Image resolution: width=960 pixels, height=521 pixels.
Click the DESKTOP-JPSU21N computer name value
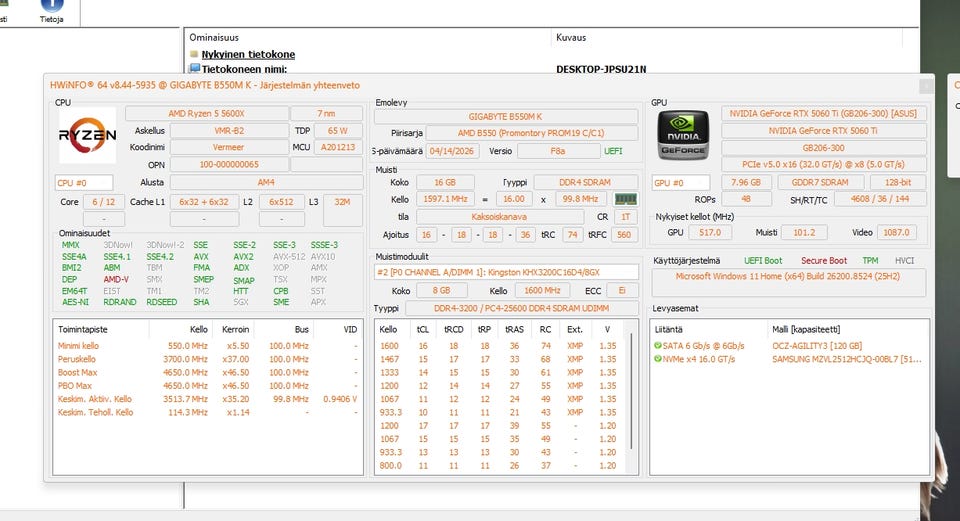pyautogui.click(x=601, y=69)
